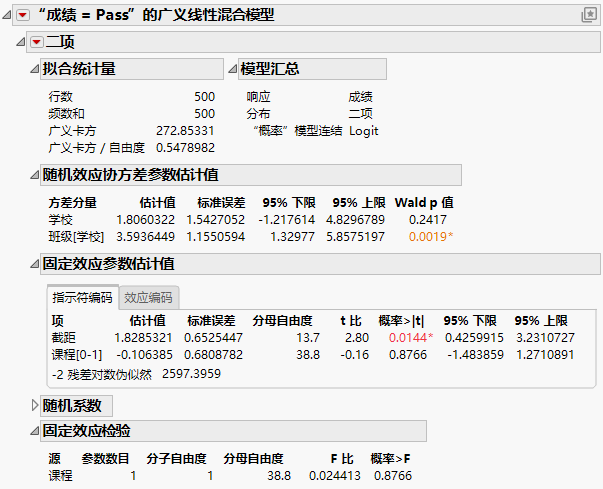Viewport: 603px width, 489px height.
Task: Collapse the 随机效应协方差参数估计值 section
Action: [x=35, y=175]
